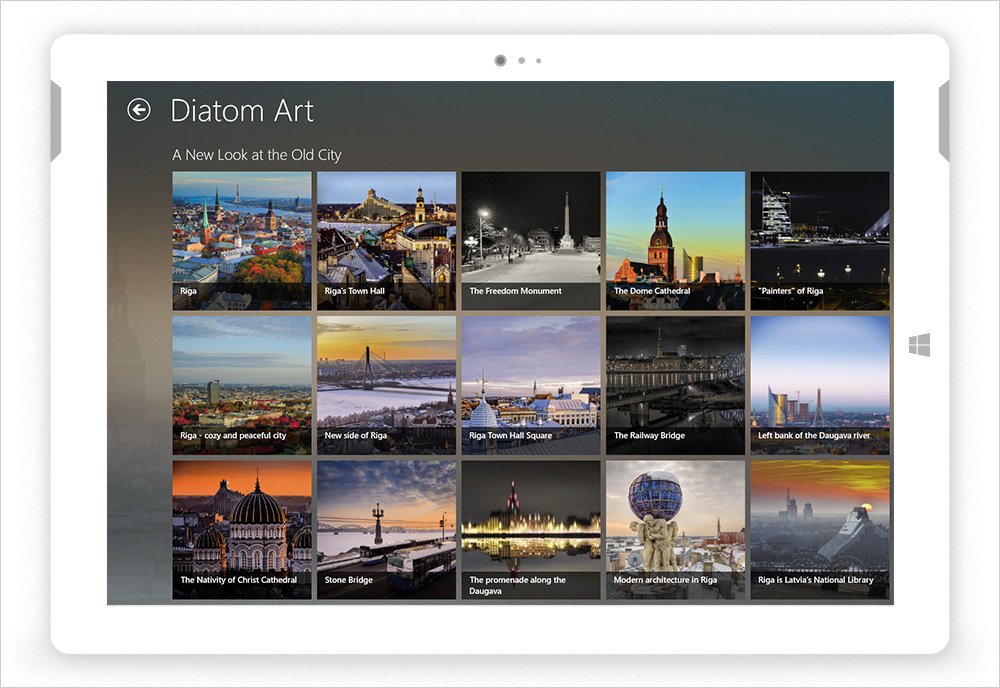This screenshot has width=1000, height=688.
Task: Open the New side of Riga photo
Action: pyautogui.click(x=386, y=385)
